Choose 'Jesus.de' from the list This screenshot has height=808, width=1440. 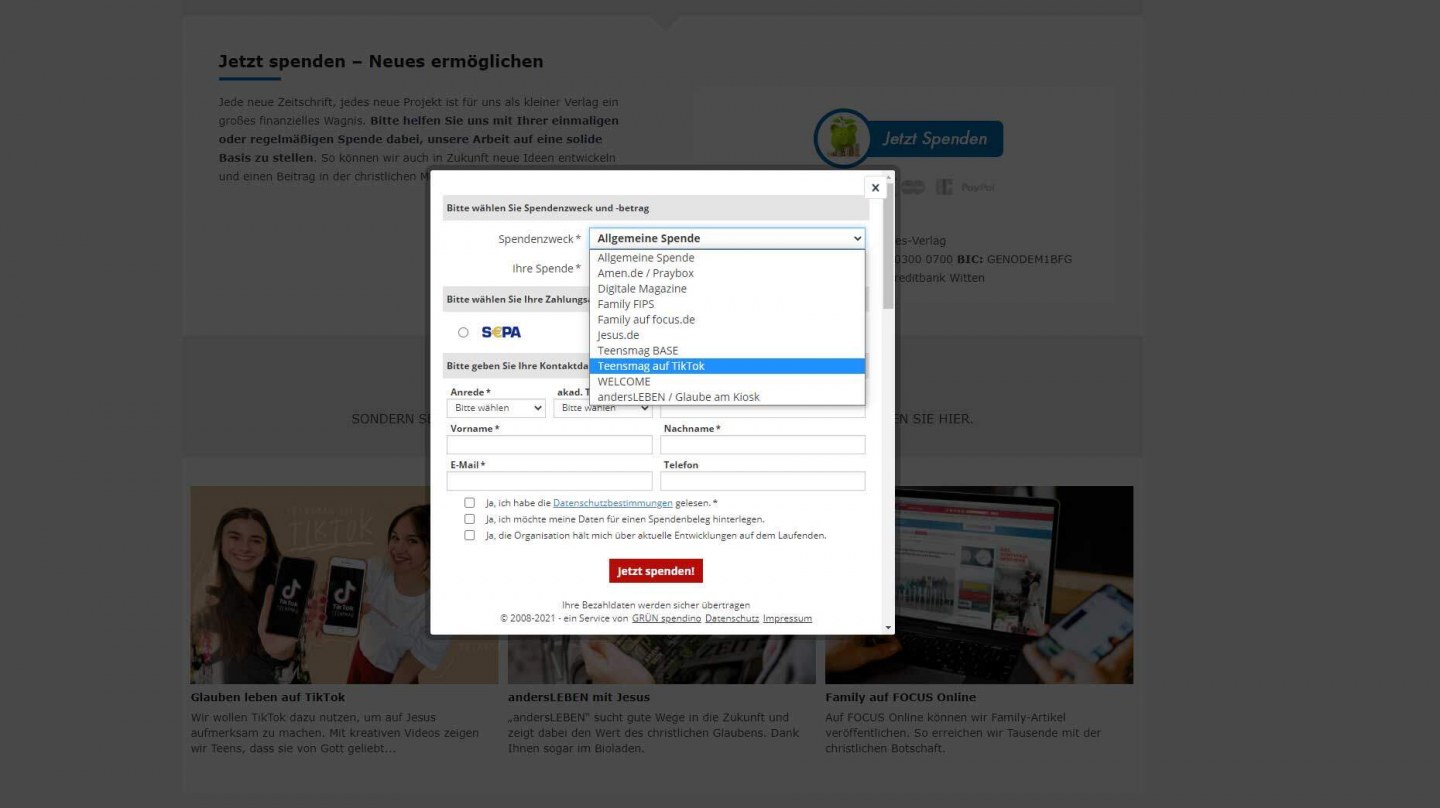pos(727,335)
